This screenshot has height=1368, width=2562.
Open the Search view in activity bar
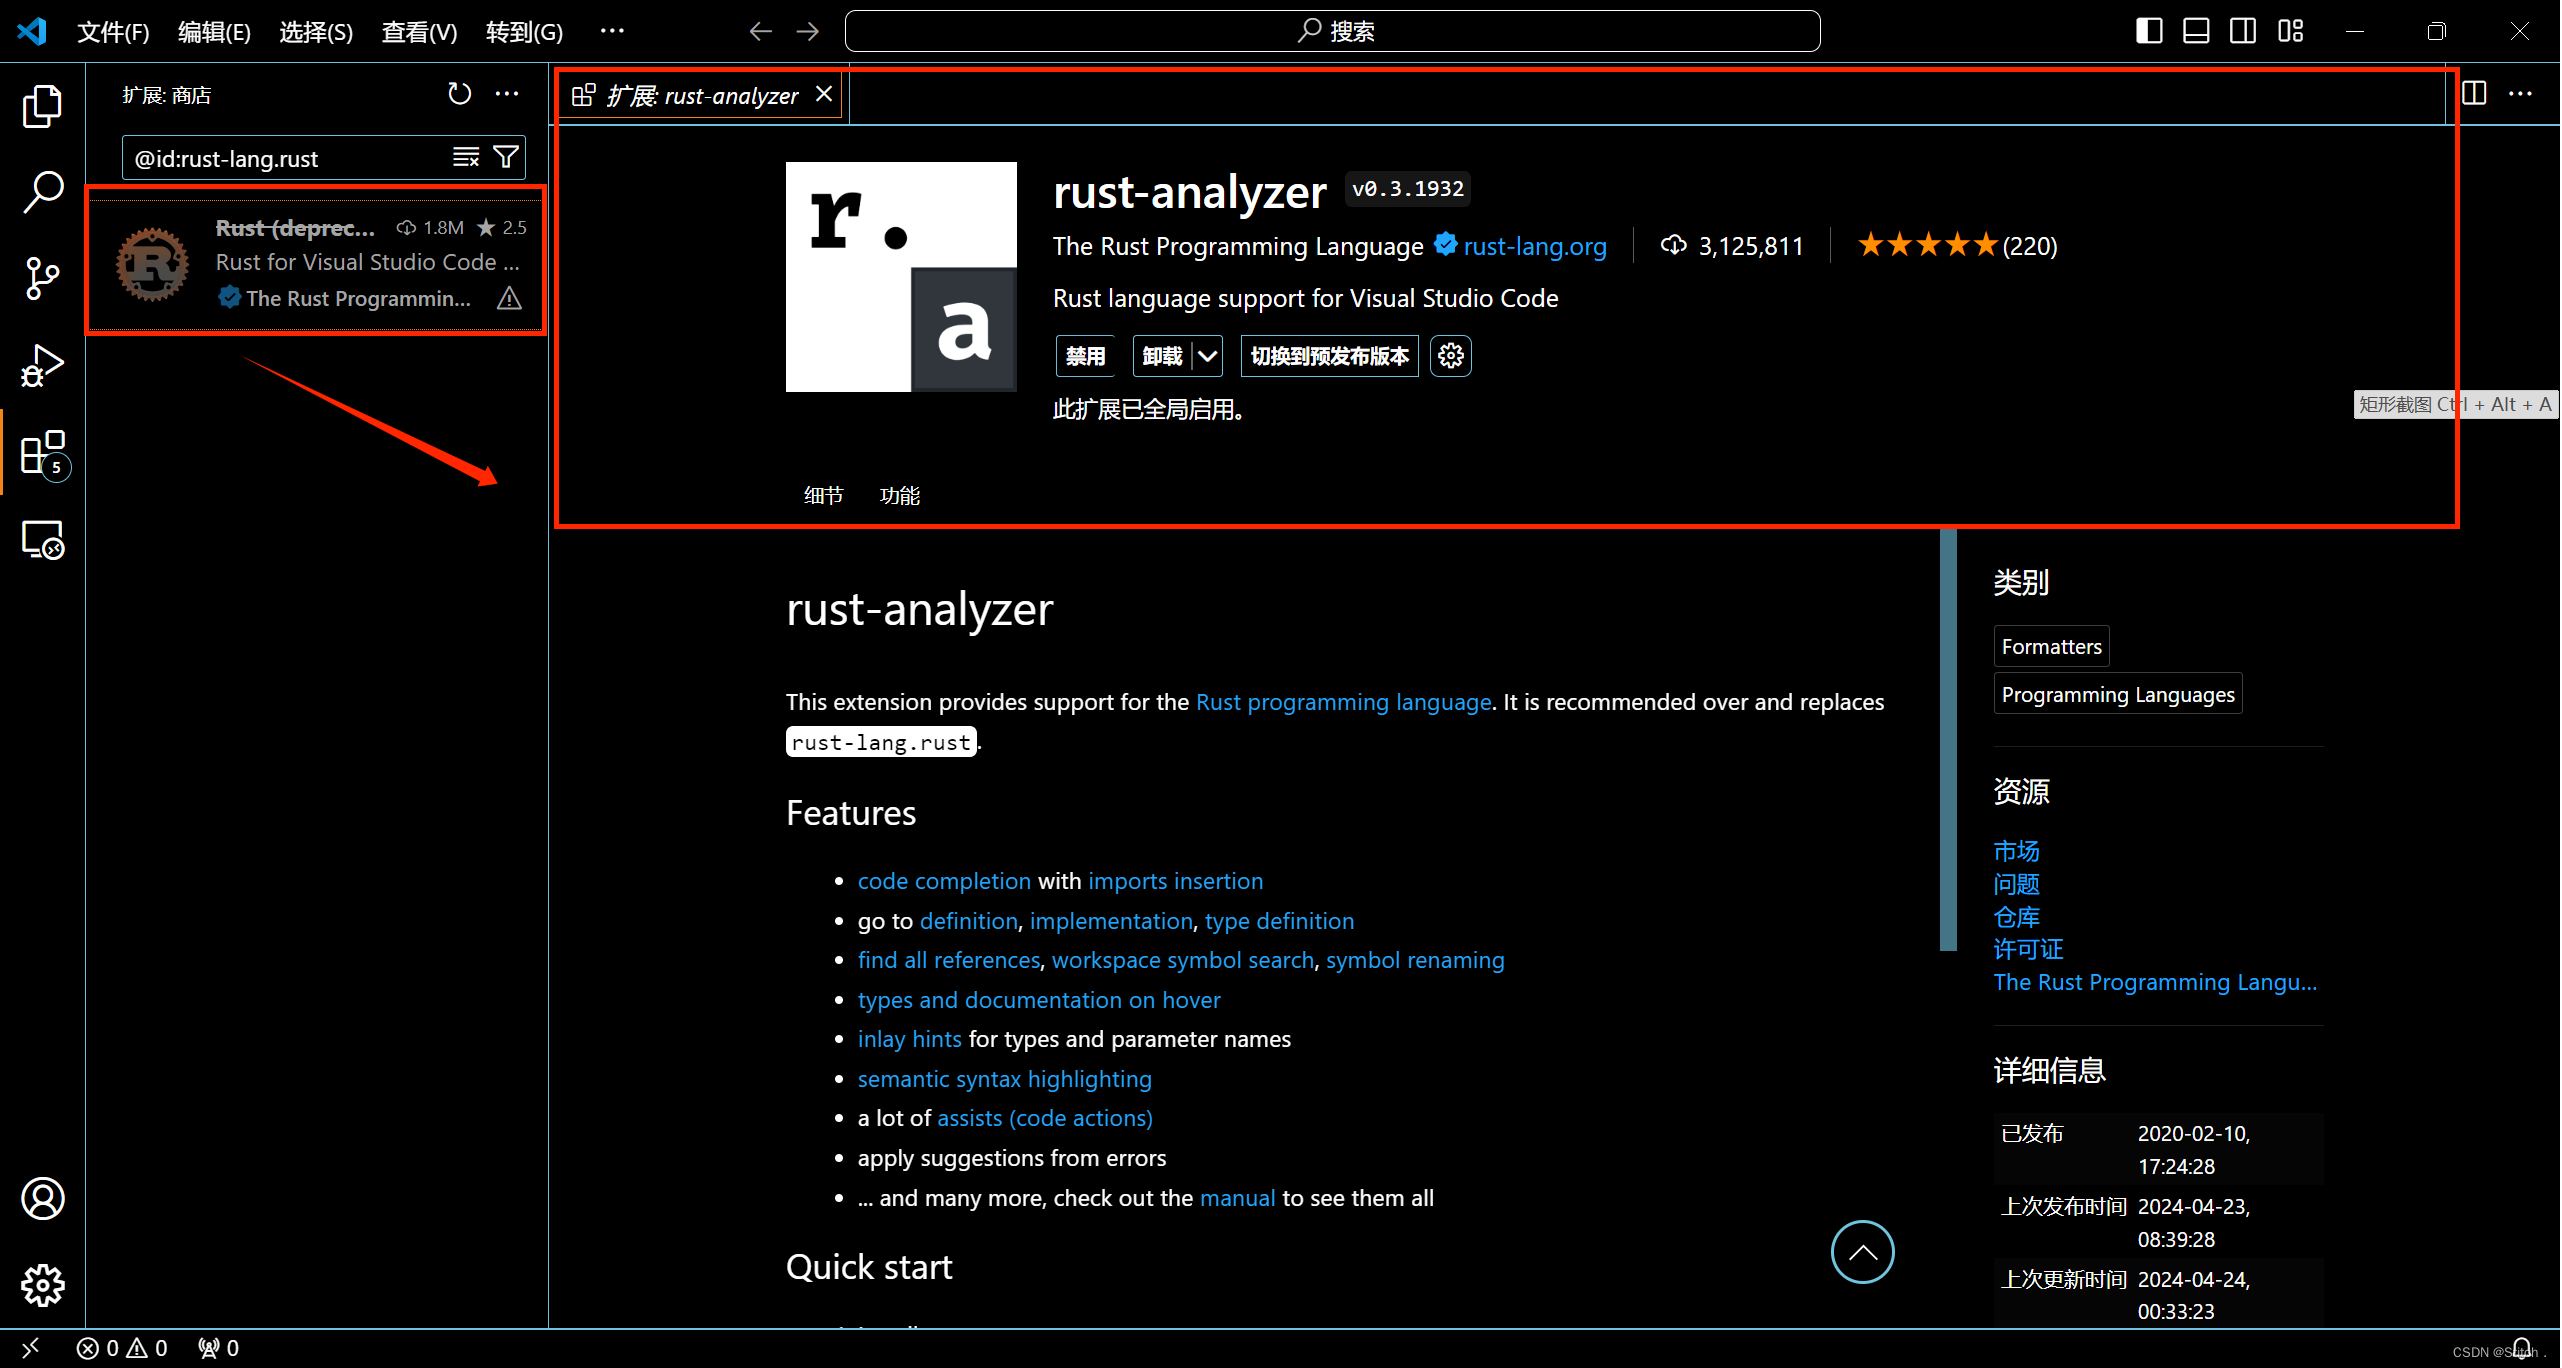point(42,191)
